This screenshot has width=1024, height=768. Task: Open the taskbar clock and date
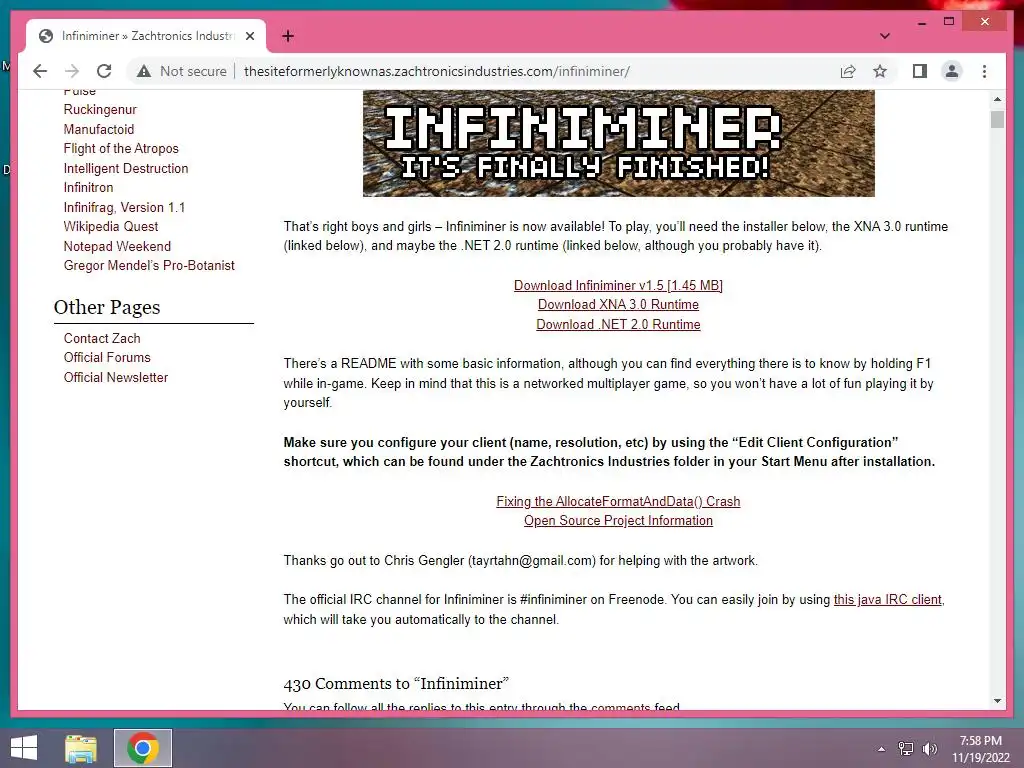point(980,749)
